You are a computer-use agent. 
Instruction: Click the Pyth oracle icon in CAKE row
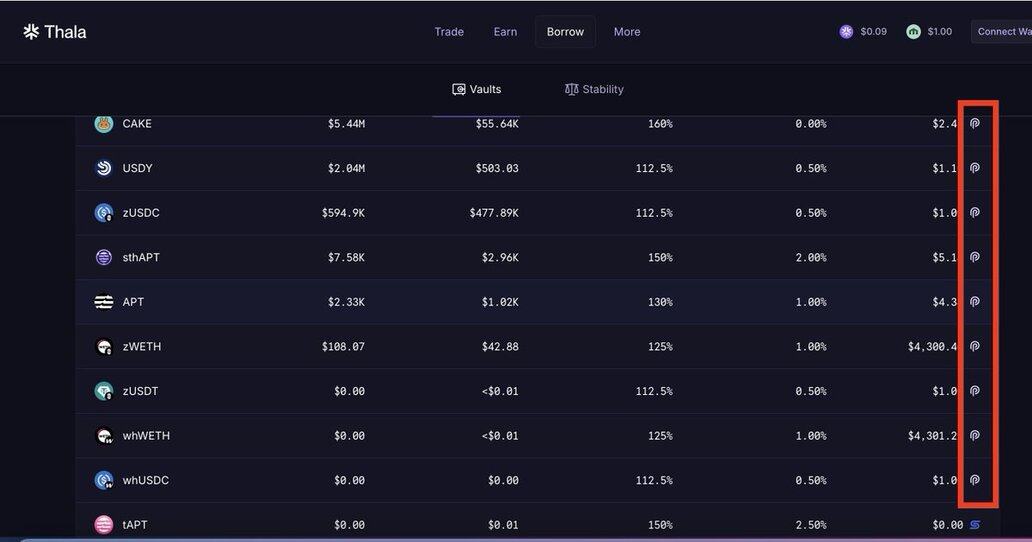click(975, 124)
